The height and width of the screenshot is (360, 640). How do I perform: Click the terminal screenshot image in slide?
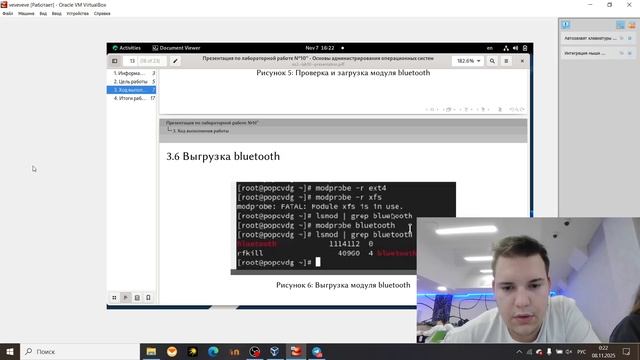(343, 228)
